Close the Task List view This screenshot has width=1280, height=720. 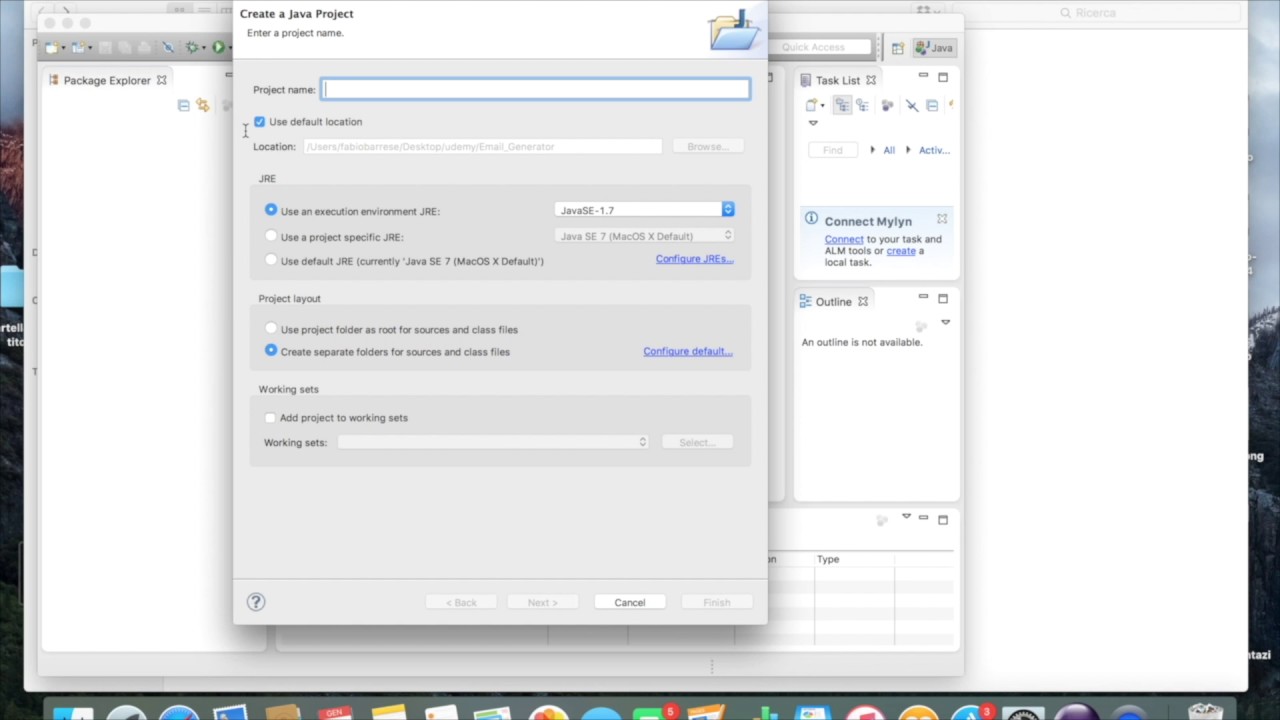[871, 80]
